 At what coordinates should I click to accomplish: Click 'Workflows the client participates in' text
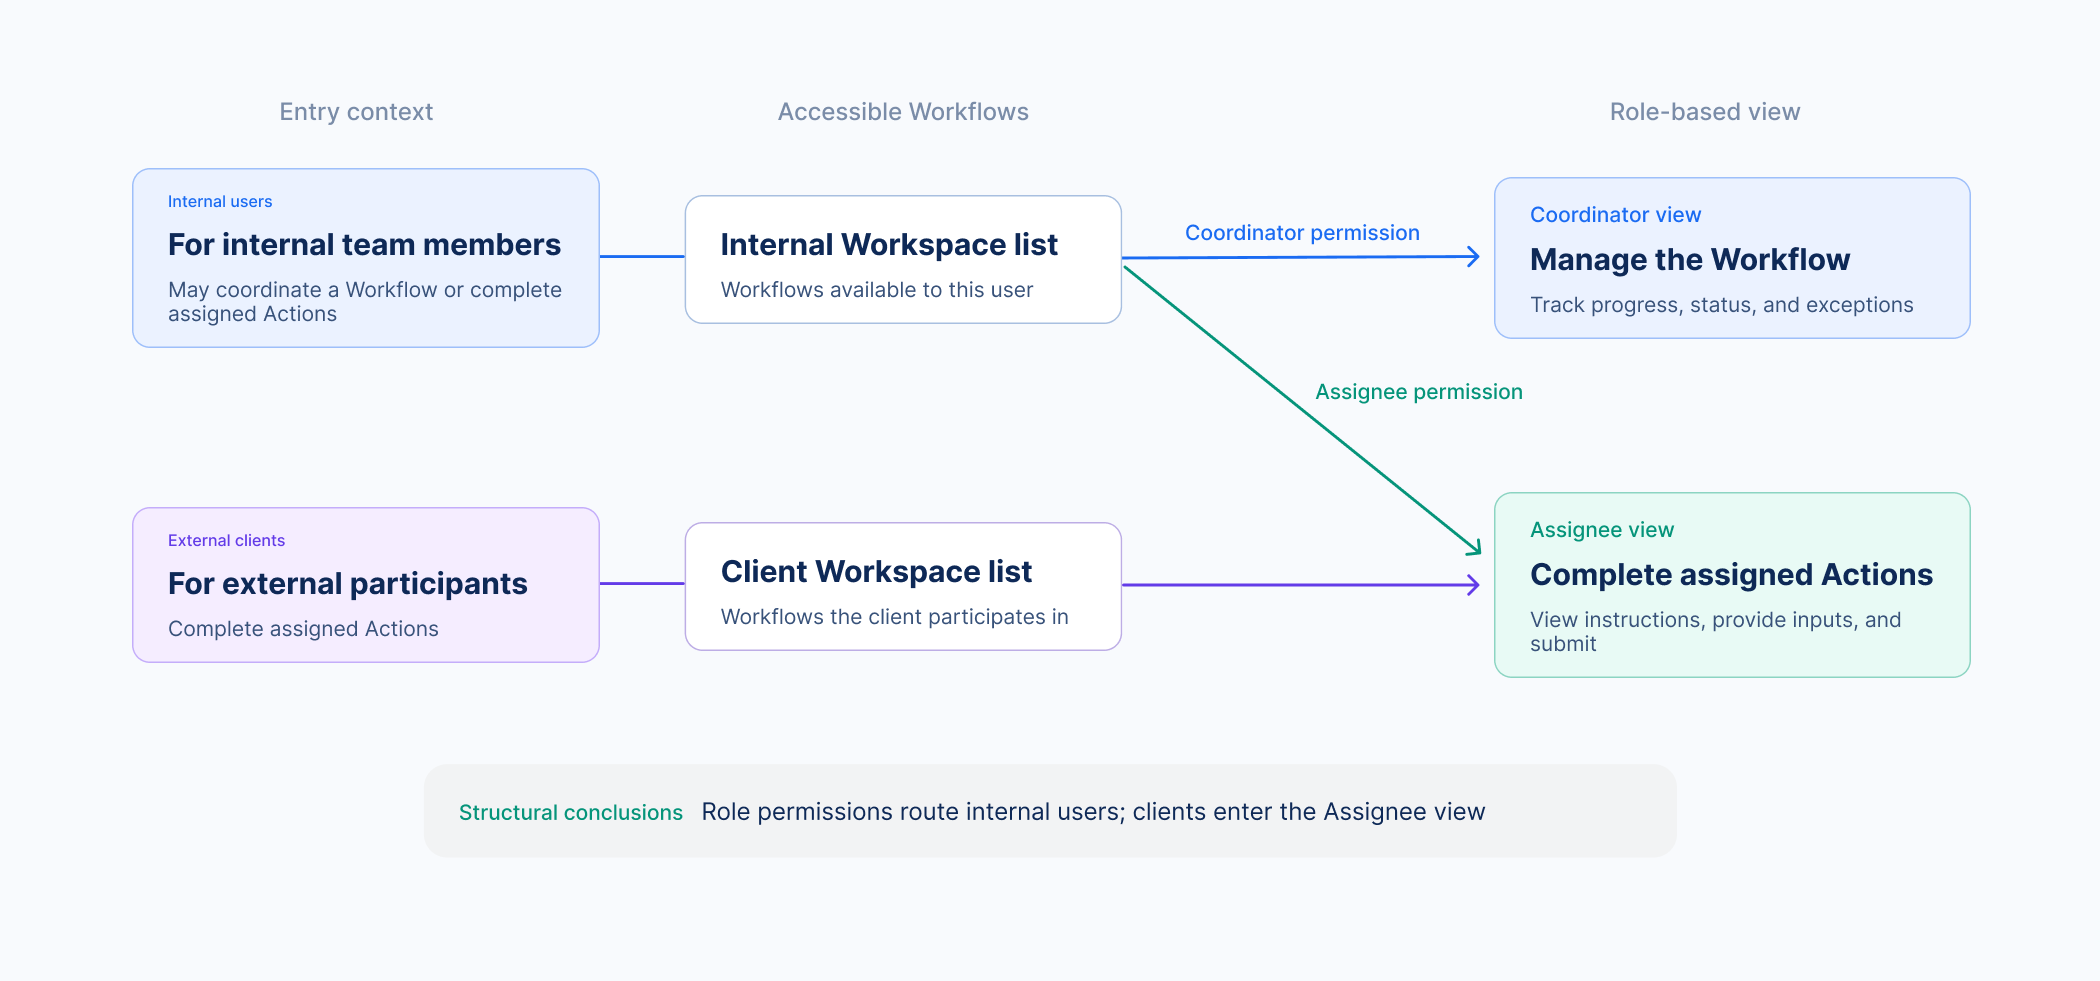tap(894, 617)
